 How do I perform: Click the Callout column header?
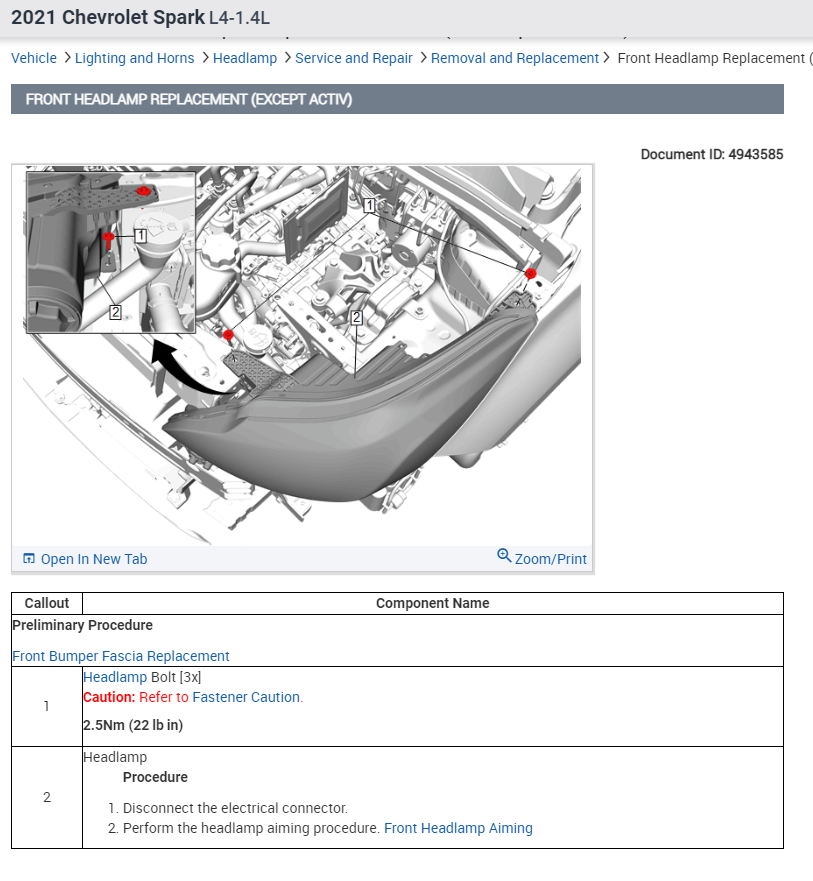47,603
